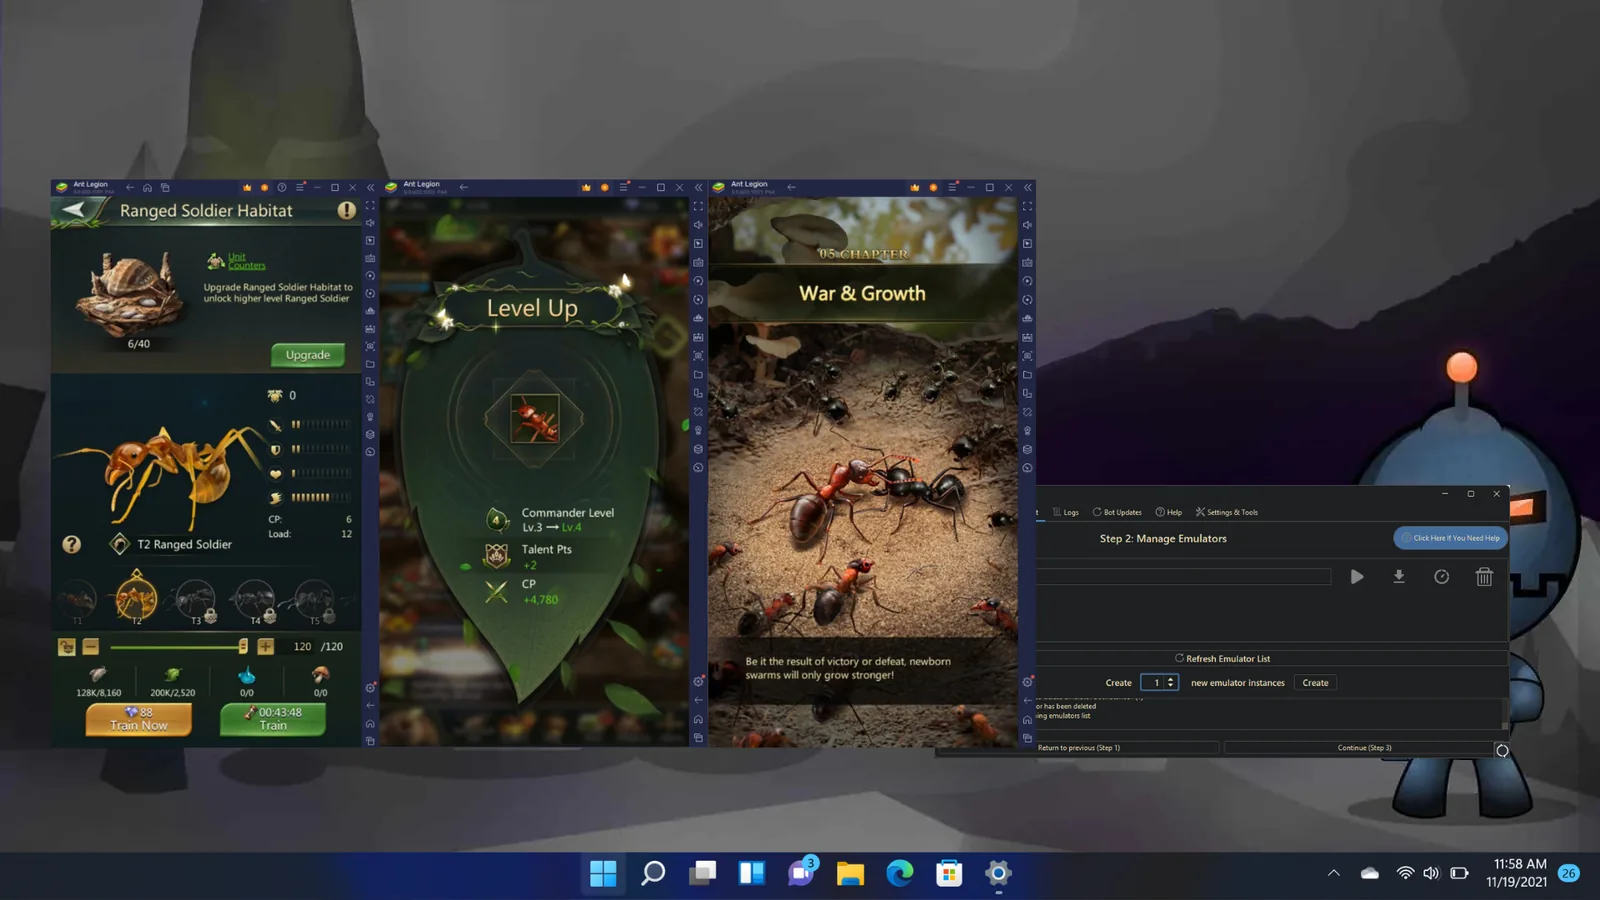
Task: Switch to the Logs tab in bot
Action: [1066, 512]
